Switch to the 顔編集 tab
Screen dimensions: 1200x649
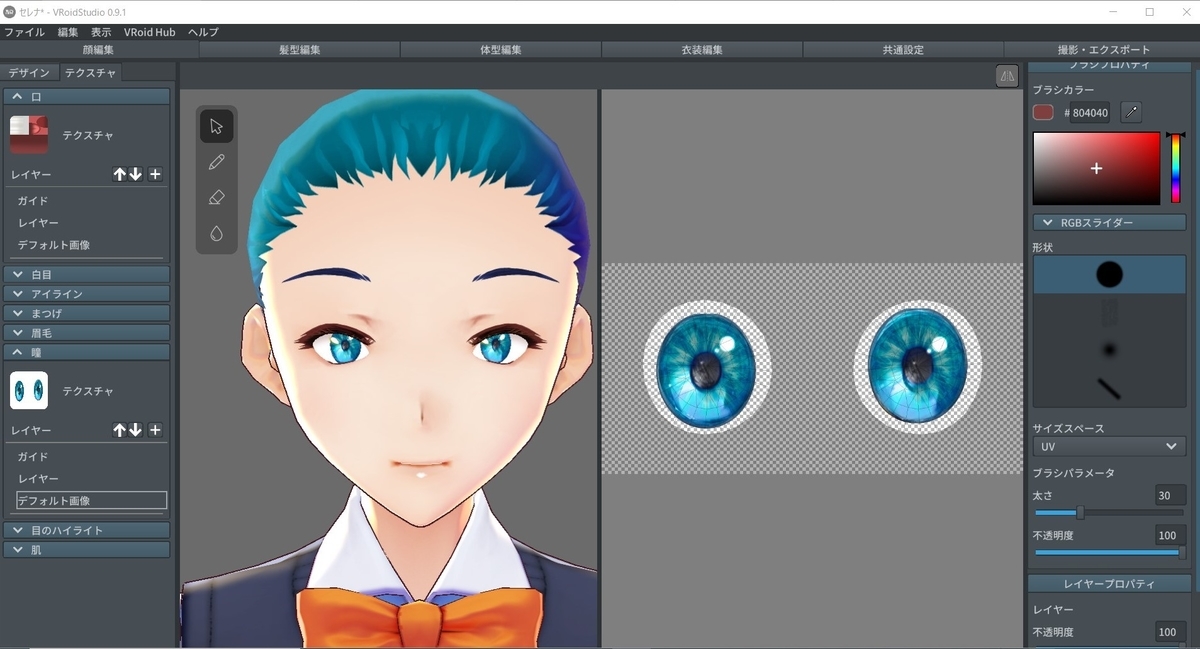[99, 49]
